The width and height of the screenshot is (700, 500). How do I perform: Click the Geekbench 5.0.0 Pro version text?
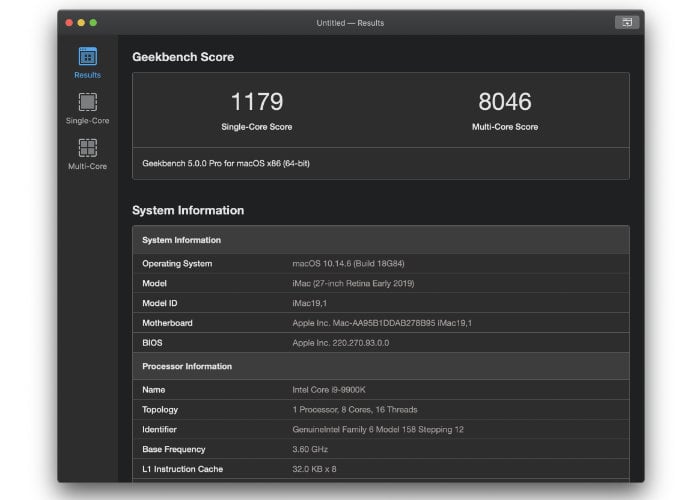[226, 163]
